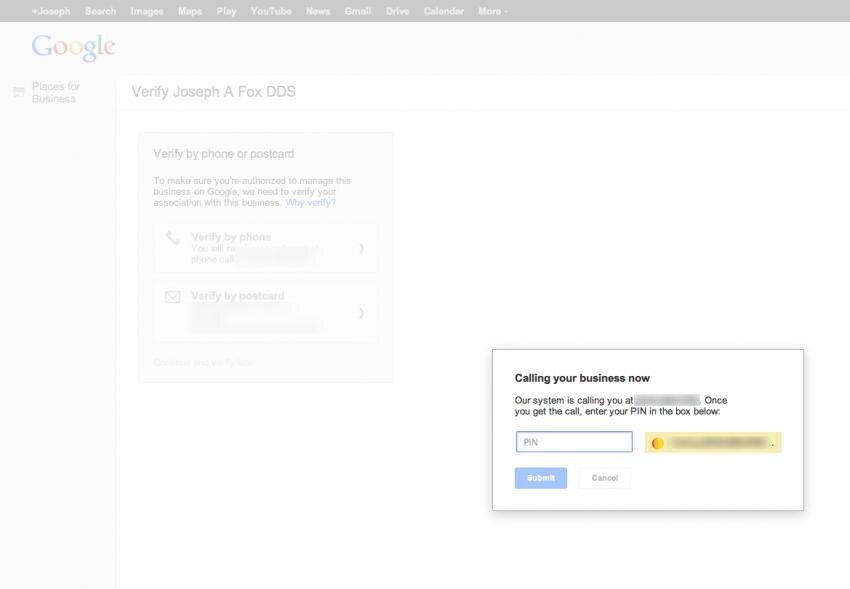Click the Verify by phone or postcard heading

tap(224, 154)
